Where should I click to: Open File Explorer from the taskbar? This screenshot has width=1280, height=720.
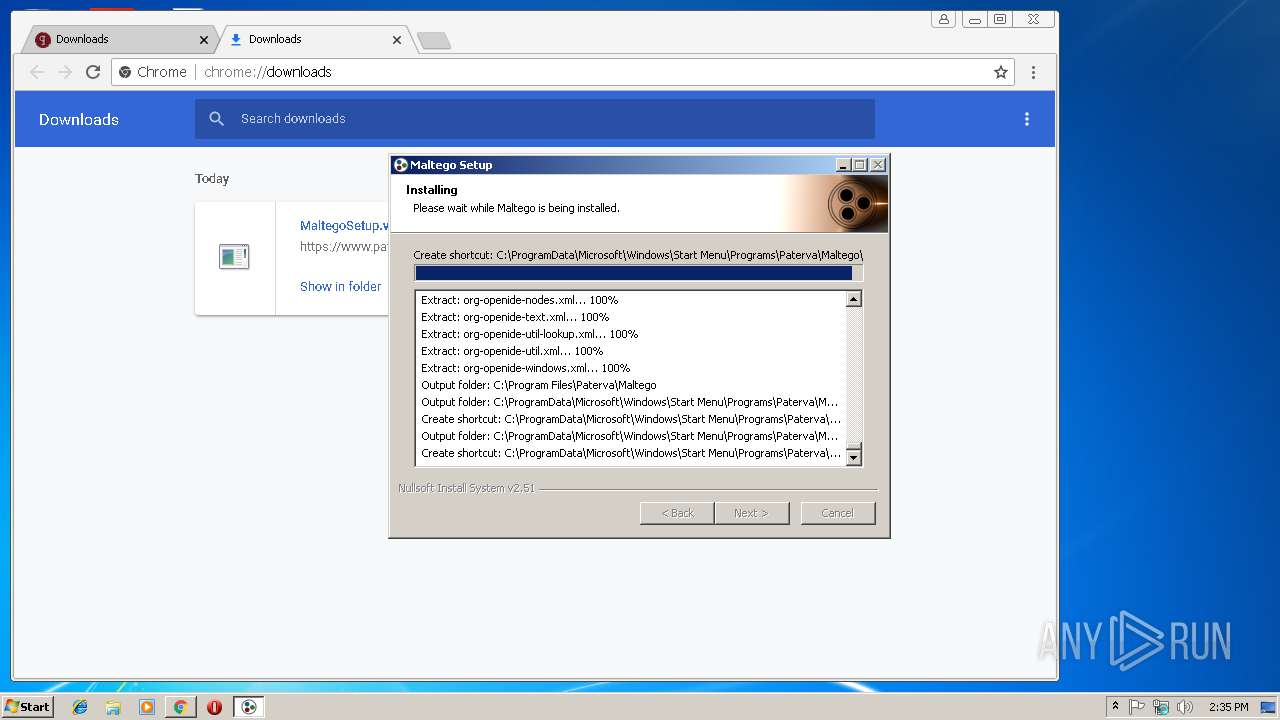(x=113, y=707)
